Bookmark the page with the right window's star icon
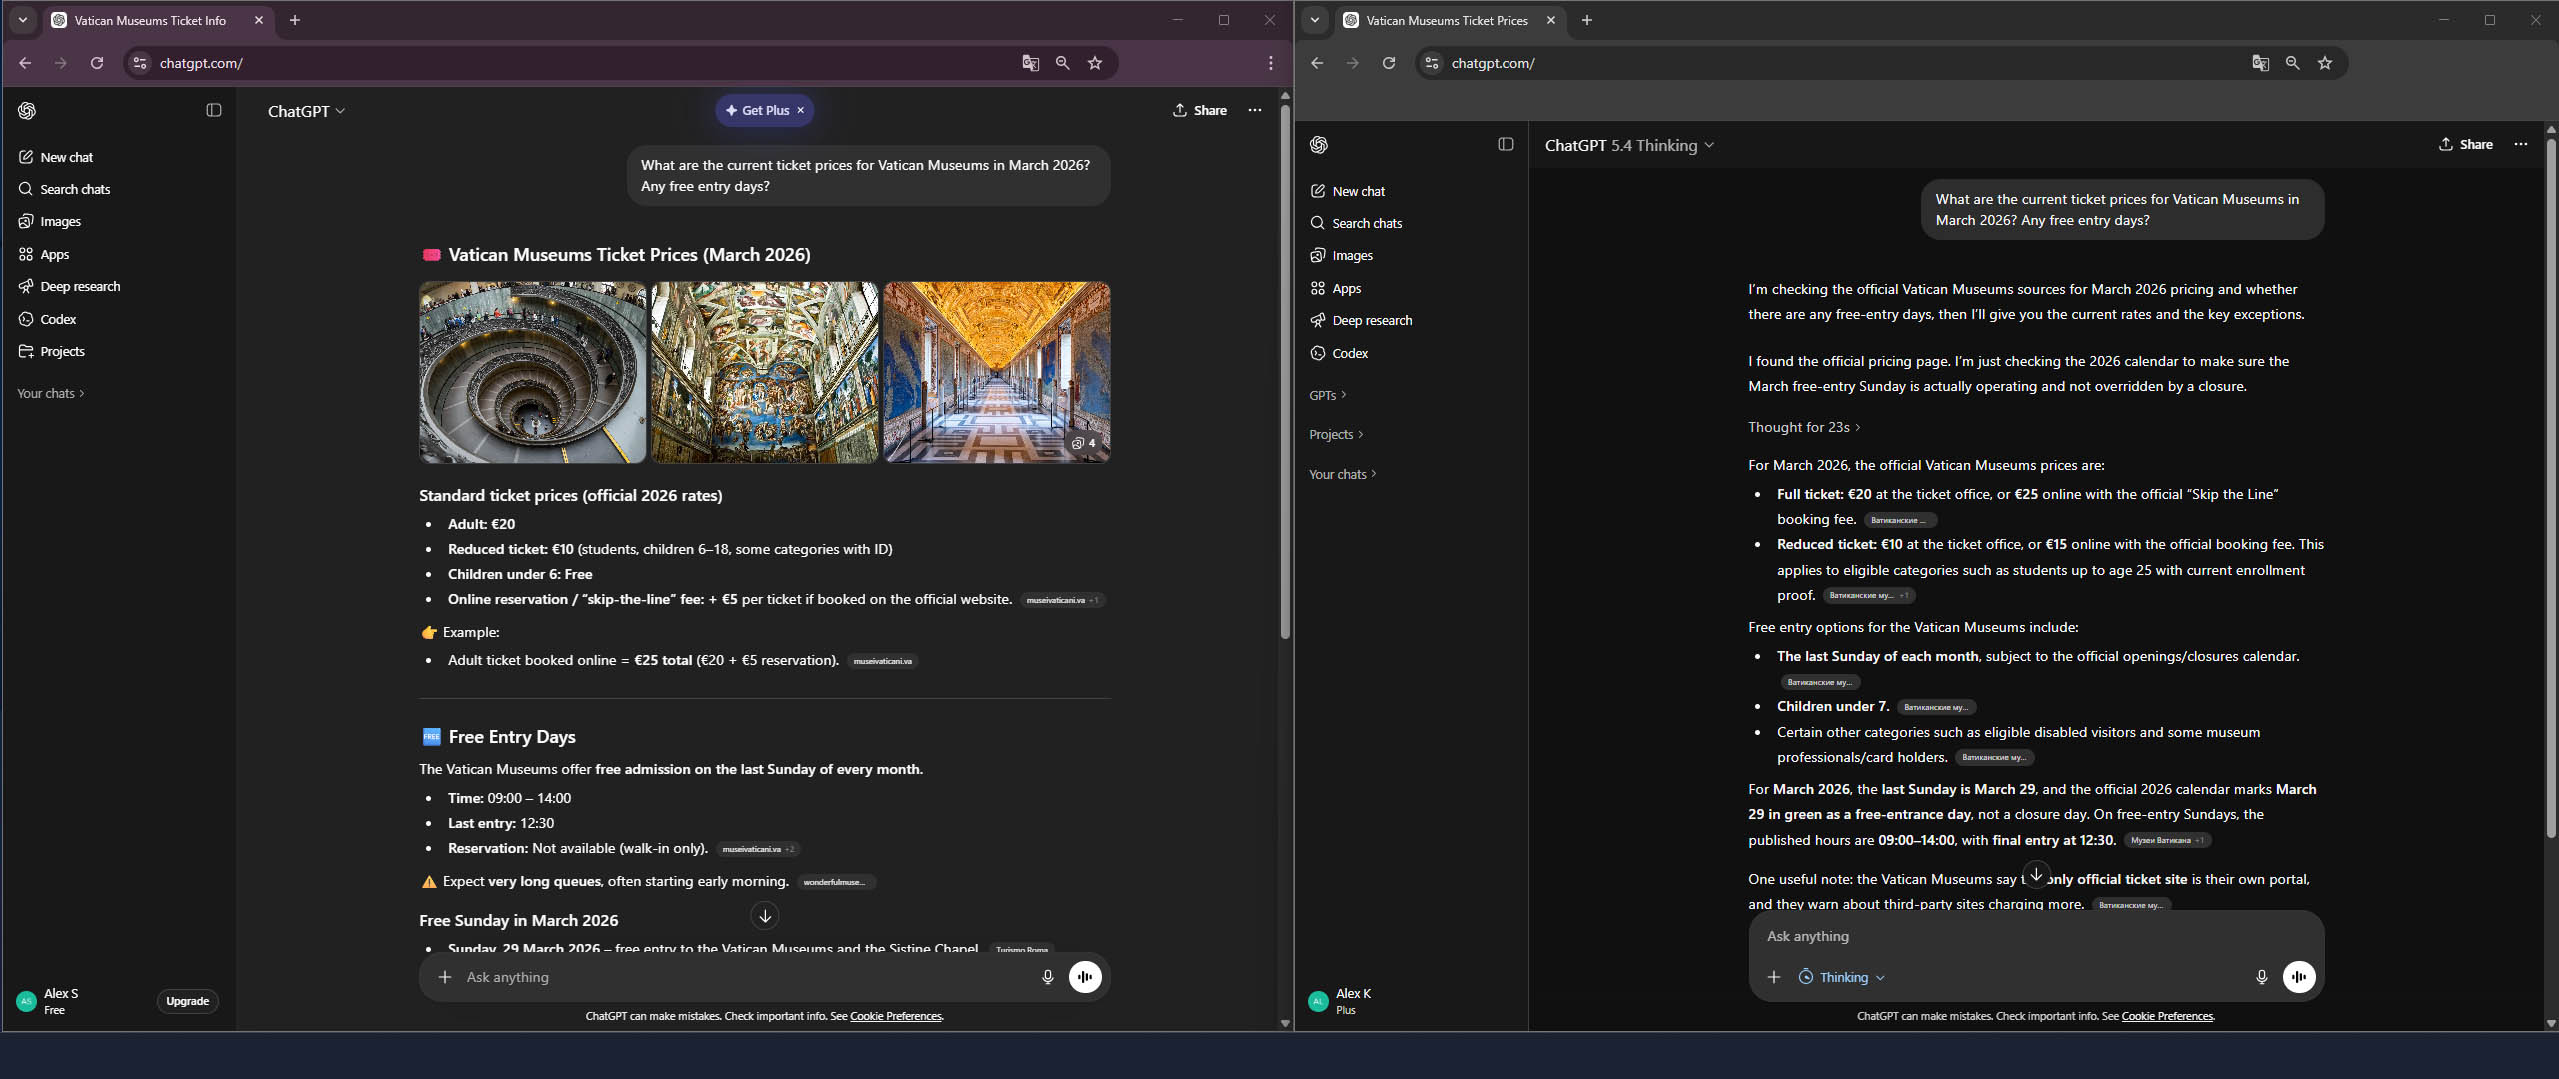Screen dimensions: 2559x1079 pyautogui.click(x=2325, y=63)
